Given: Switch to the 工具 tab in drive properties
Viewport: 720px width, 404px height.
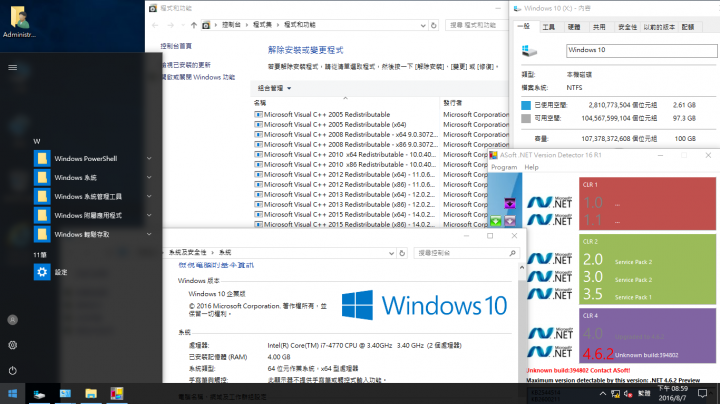Looking at the screenshot, I should point(548,27).
